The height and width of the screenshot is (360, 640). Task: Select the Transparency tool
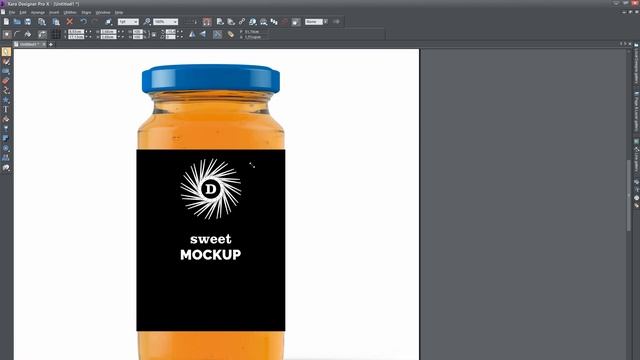6,129
